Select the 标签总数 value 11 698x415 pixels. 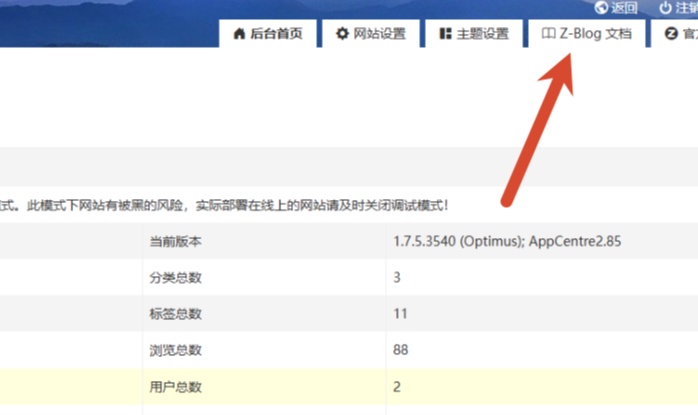click(400, 313)
